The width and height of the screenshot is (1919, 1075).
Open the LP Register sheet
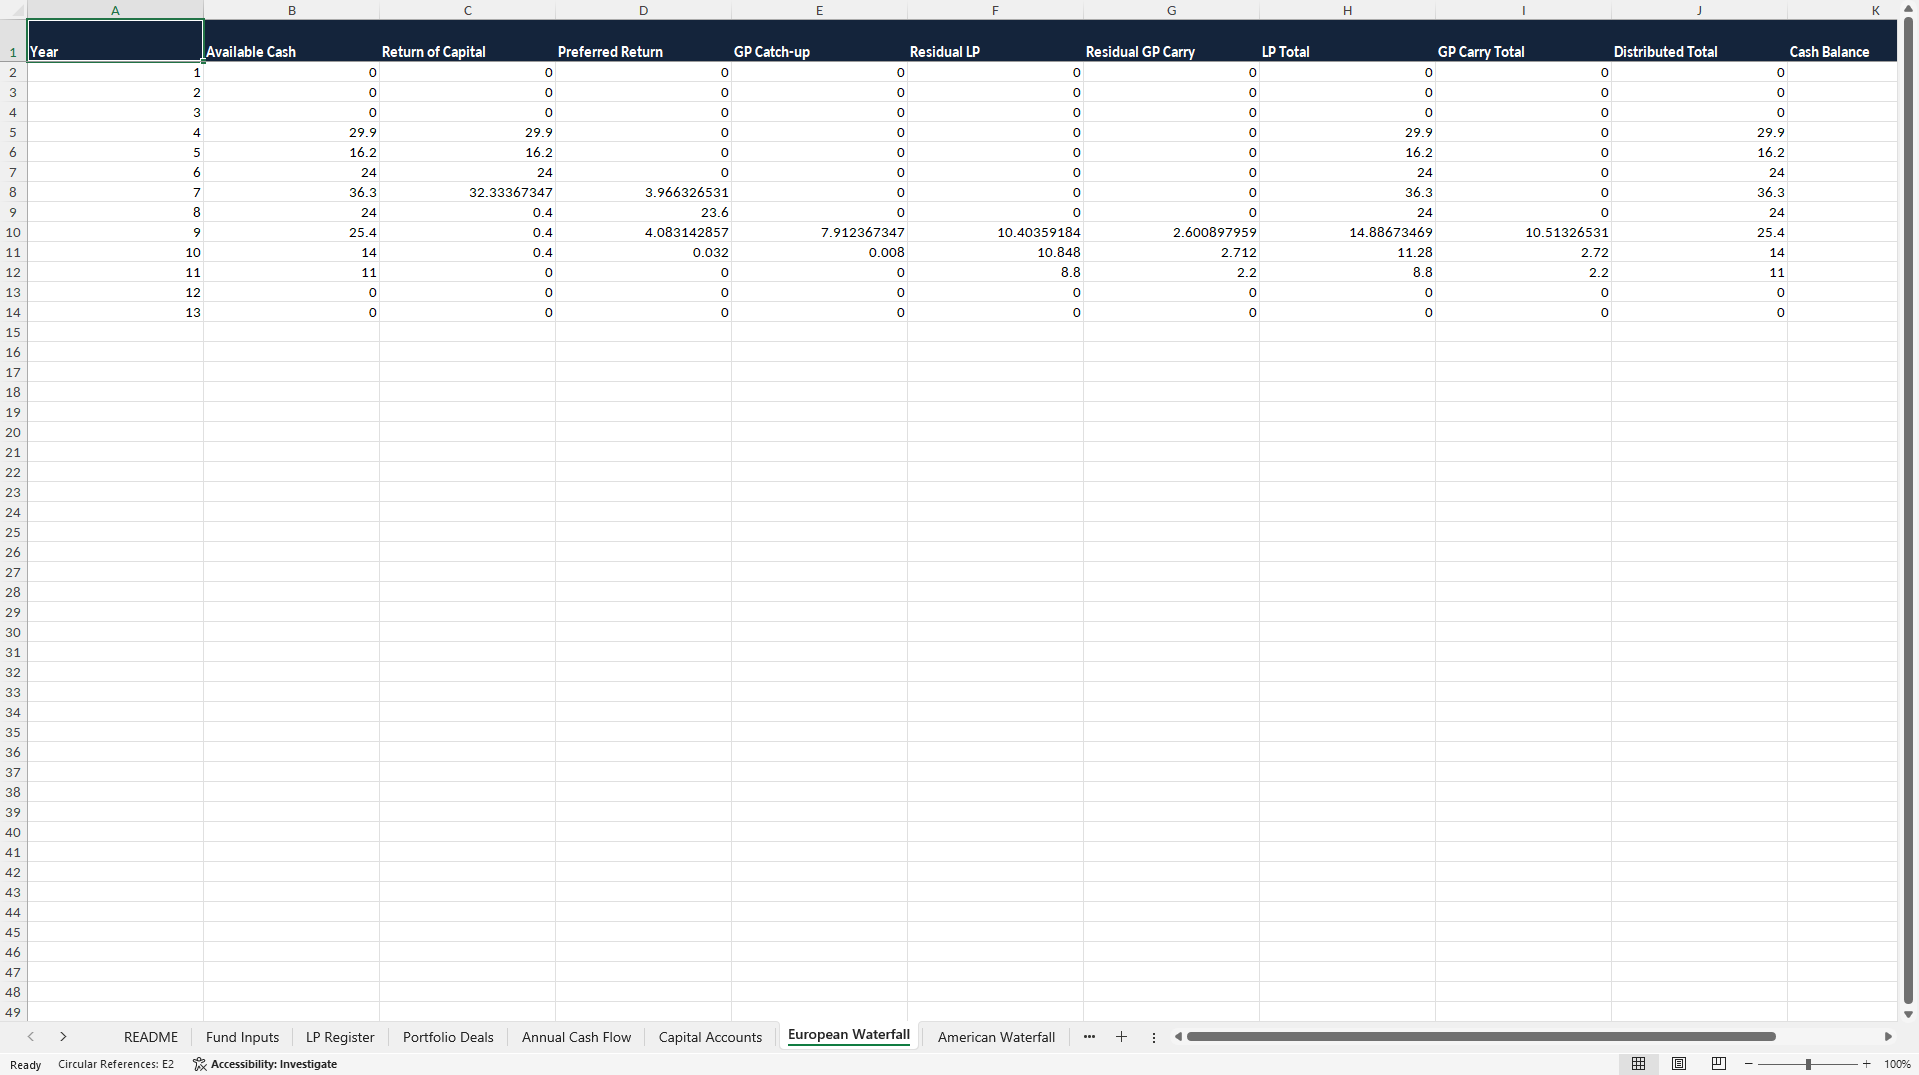coord(340,1037)
